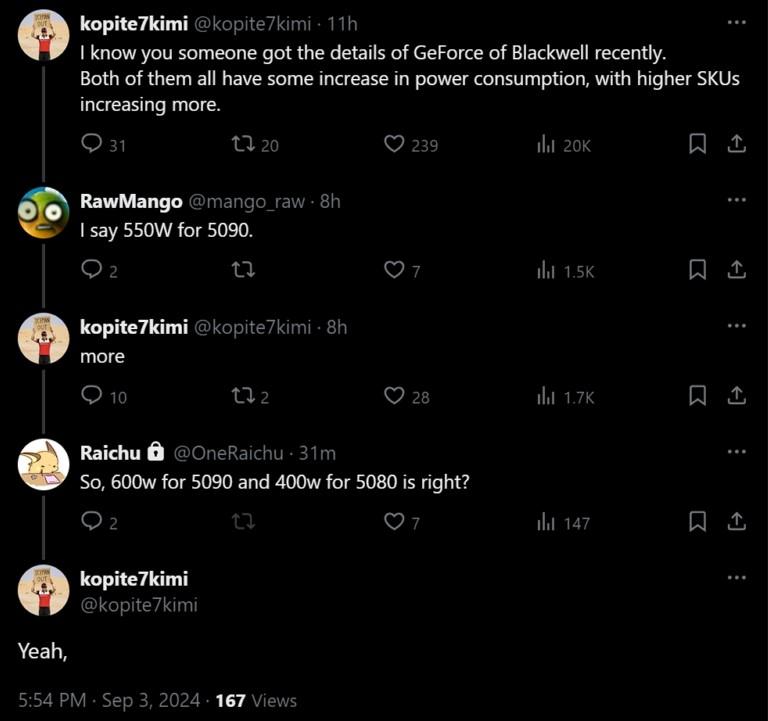This screenshot has height=721, width=768.
Task: Reply to Raichu's 5090 and 5080 tweet
Action: click(92, 522)
